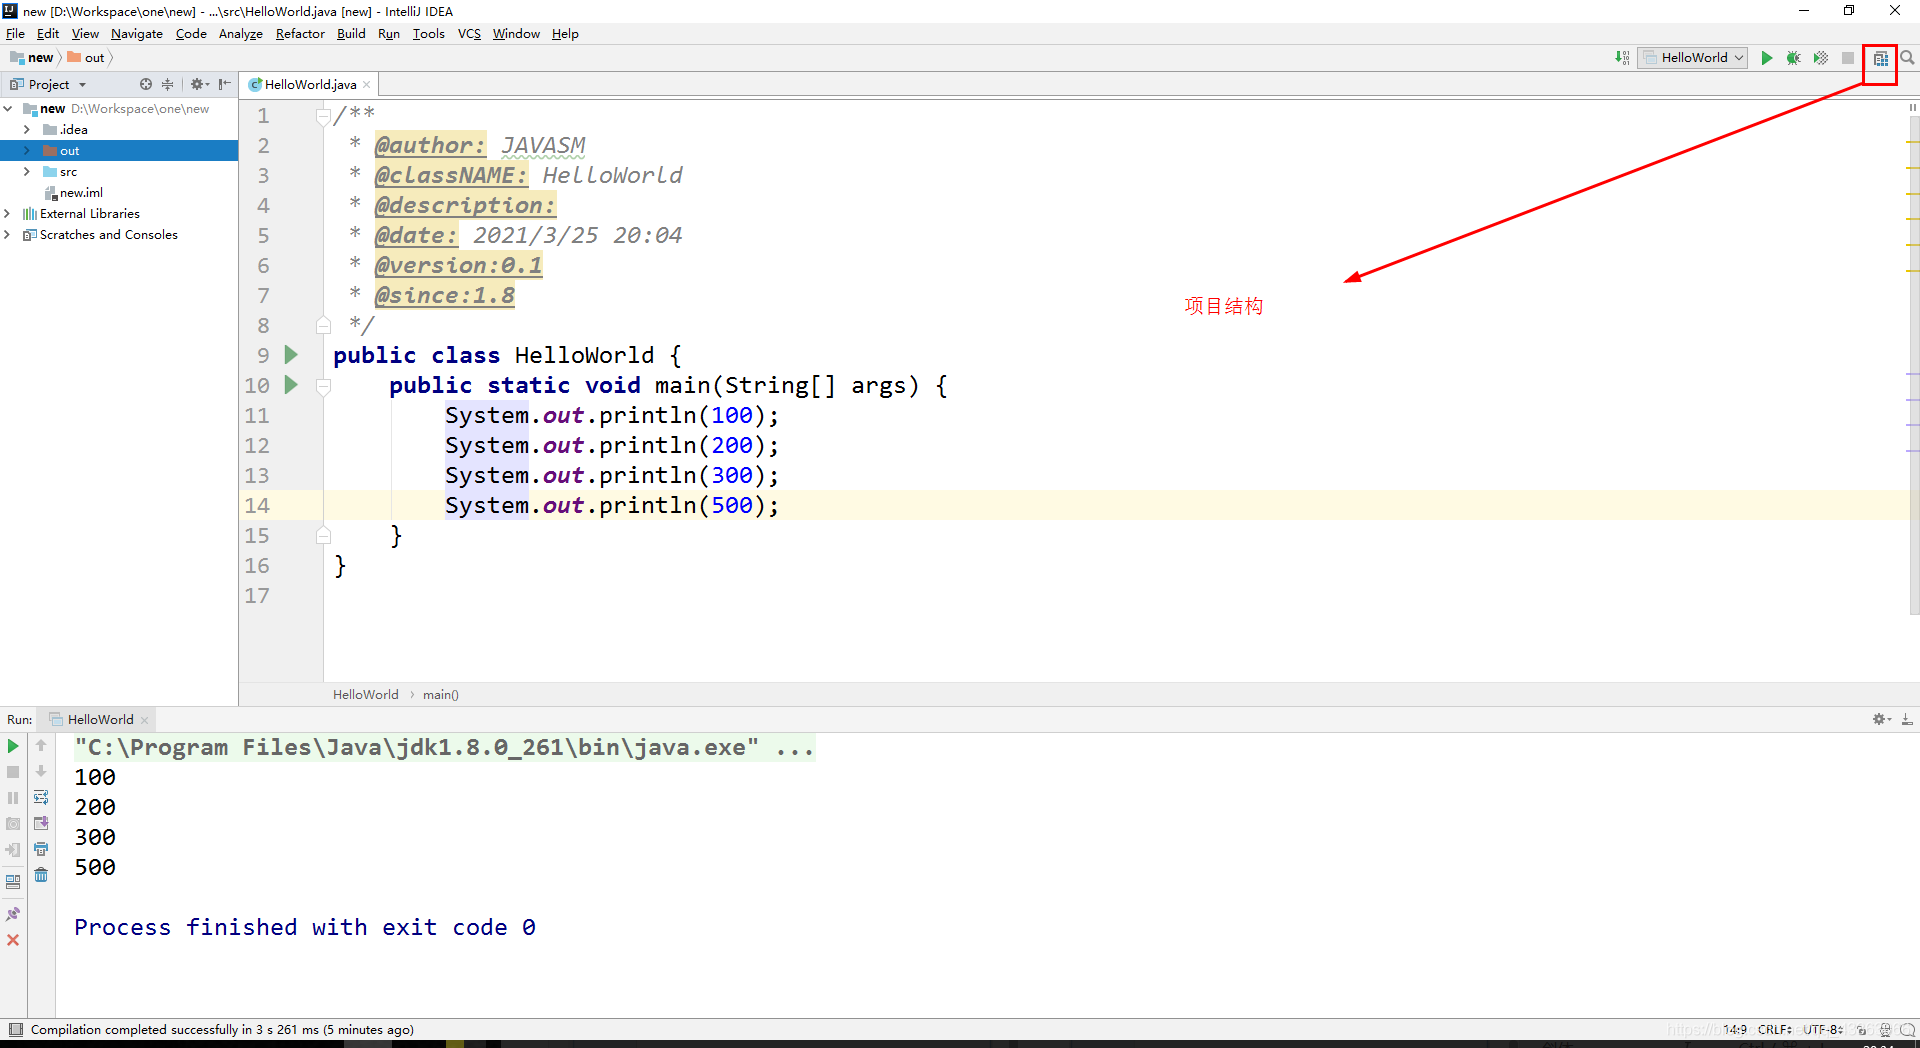Image resolution: width=1920 pixels, height=1048 pixels.
Task: Expand the .idea folder
Action: (x=27, y=129)
